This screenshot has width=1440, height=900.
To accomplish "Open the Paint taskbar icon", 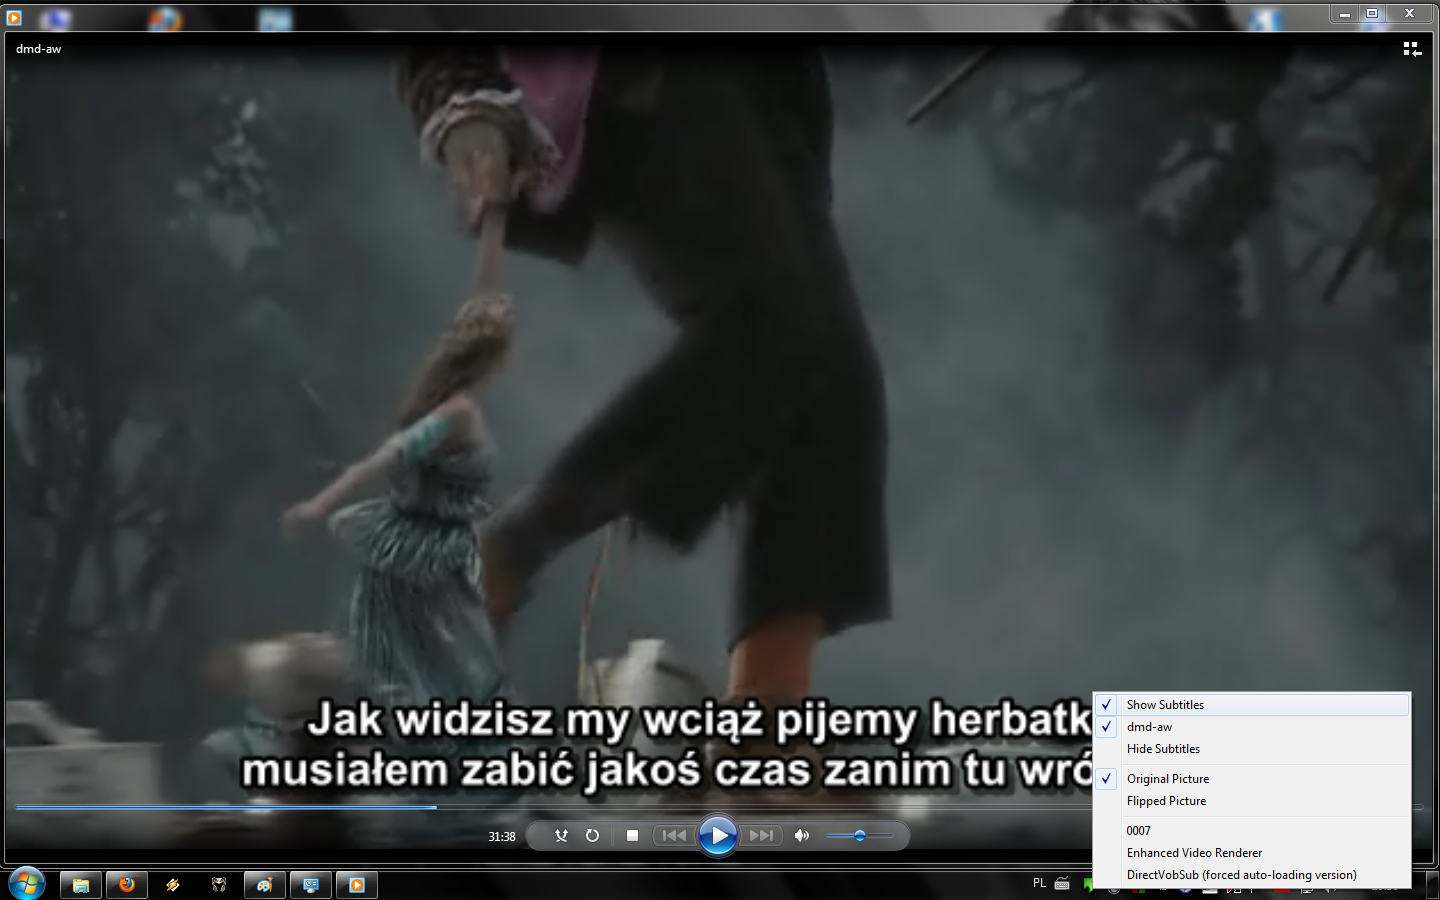I will pos(265,885).
